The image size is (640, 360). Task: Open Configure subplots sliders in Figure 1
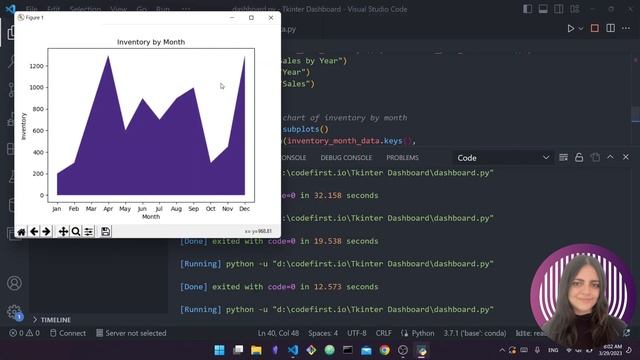coord(88,232)
